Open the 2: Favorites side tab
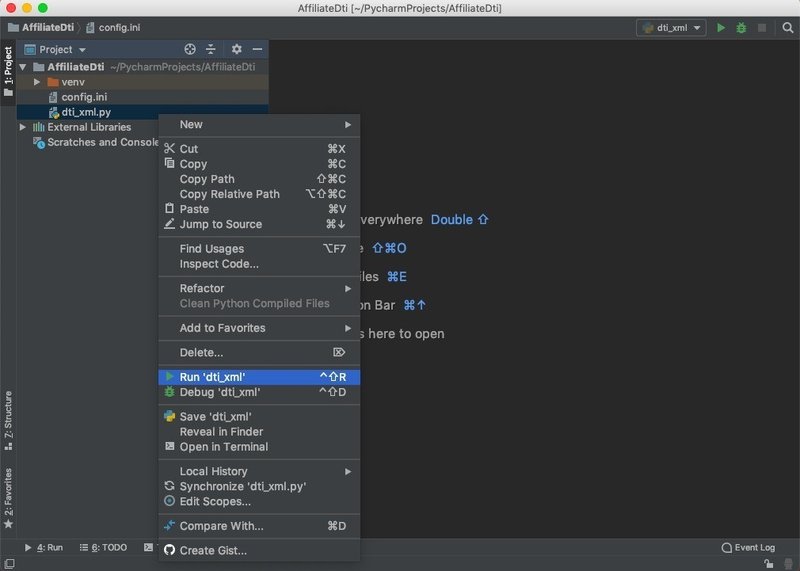Viewport: 800px width, 571px height. click(8, 498)
